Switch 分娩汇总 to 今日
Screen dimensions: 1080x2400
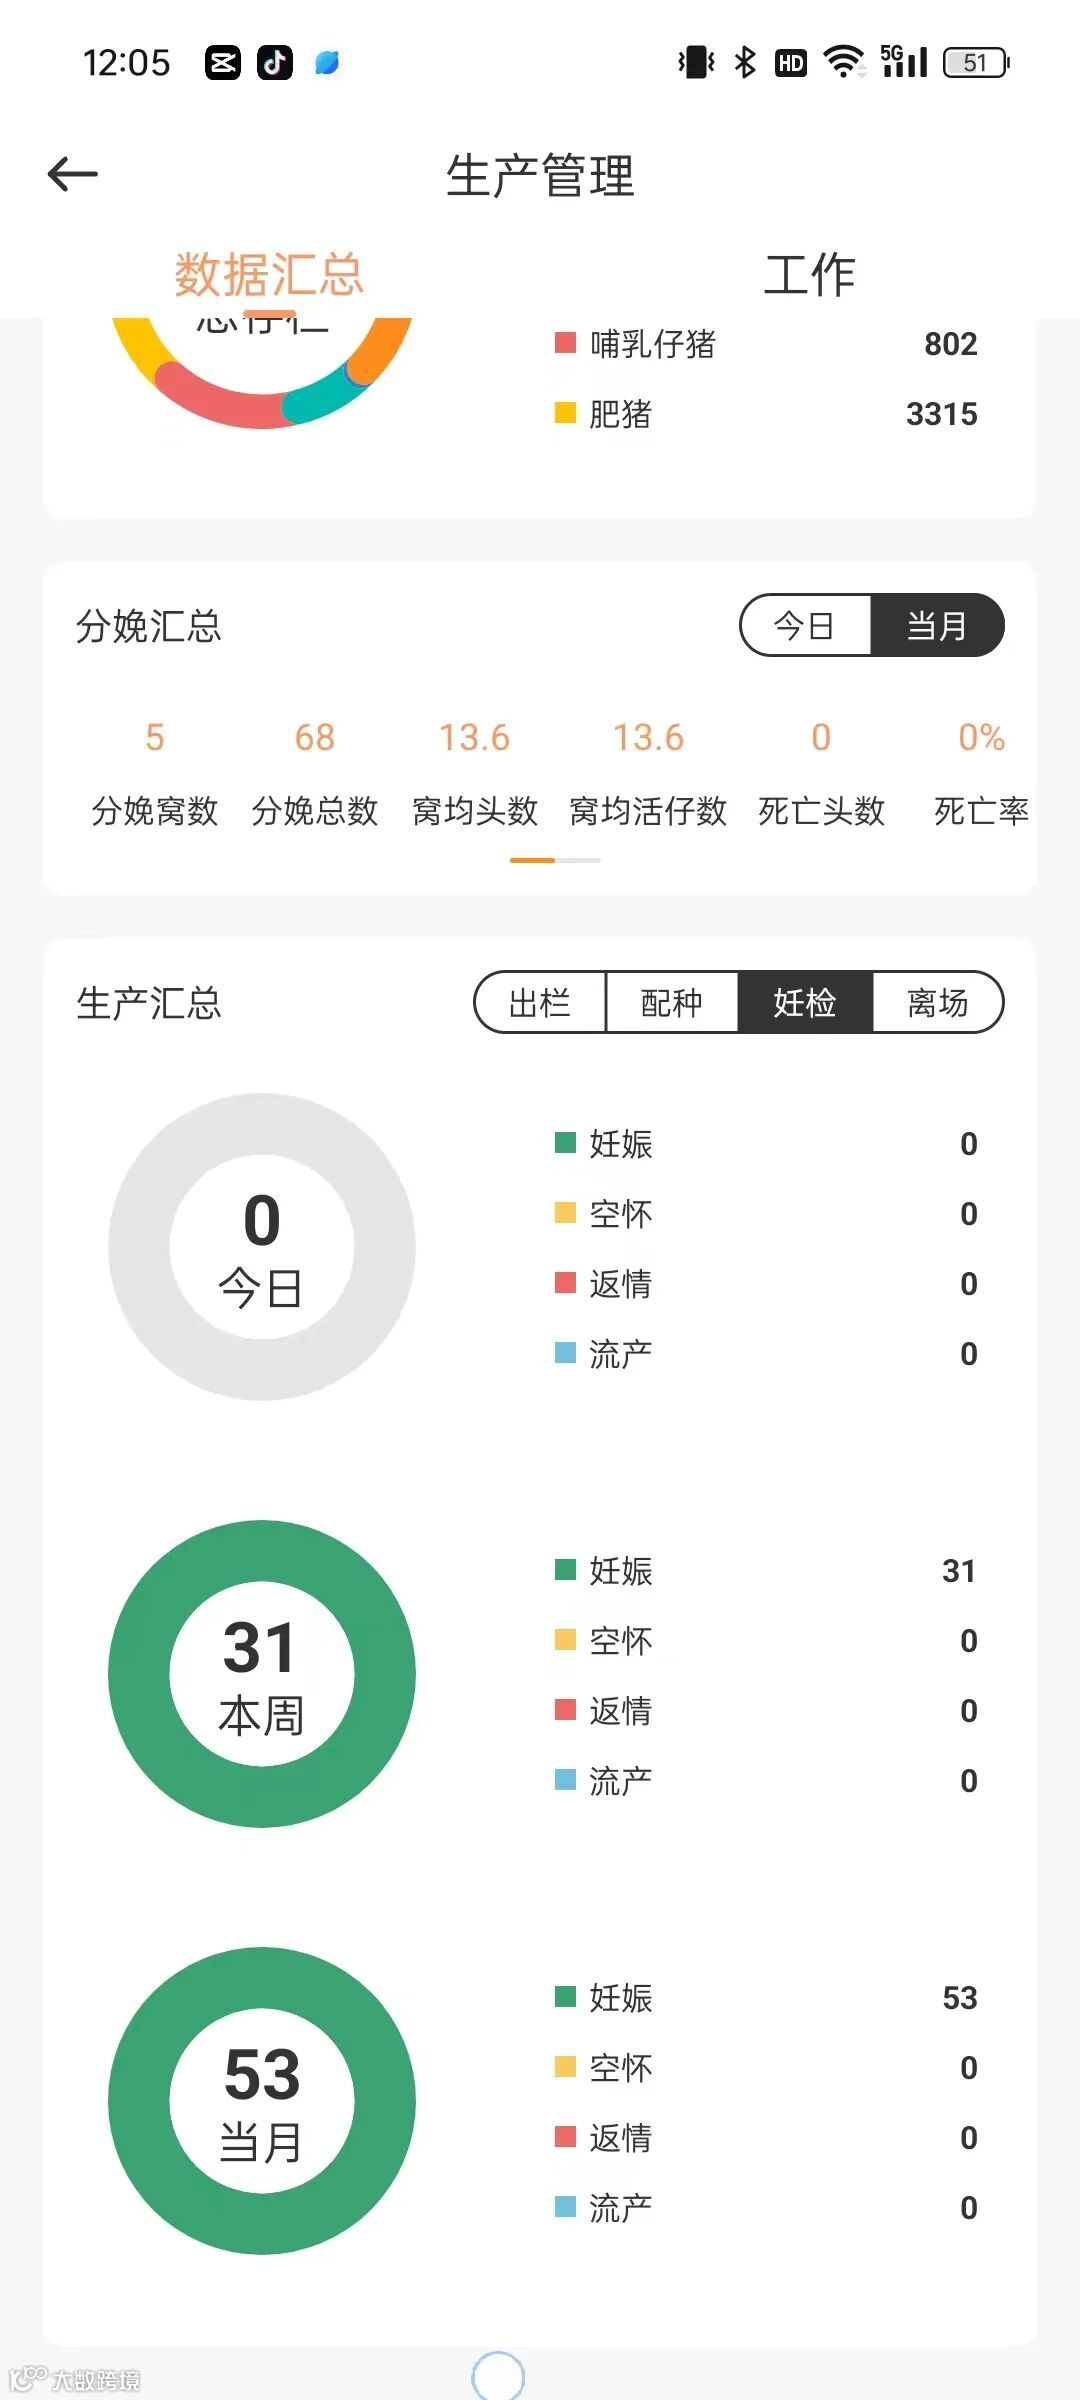tap(805, 626)
